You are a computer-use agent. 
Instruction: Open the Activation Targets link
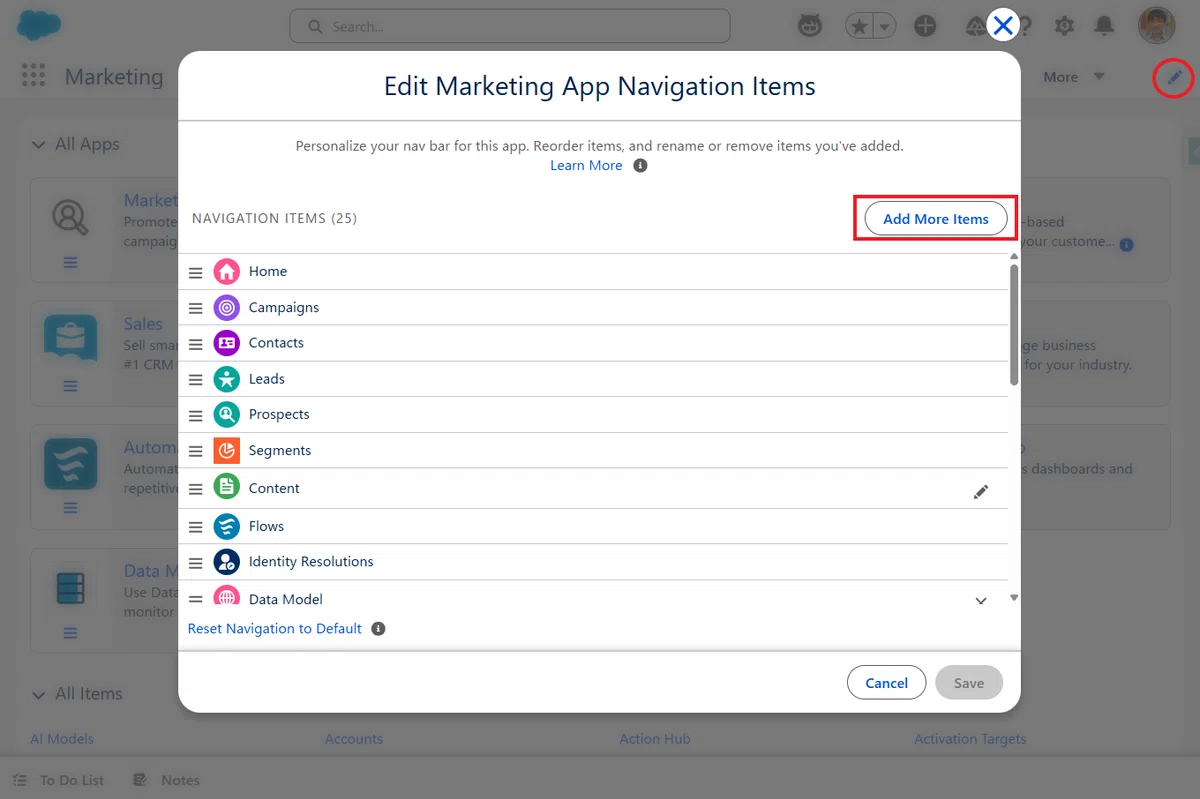pos(970,739)
